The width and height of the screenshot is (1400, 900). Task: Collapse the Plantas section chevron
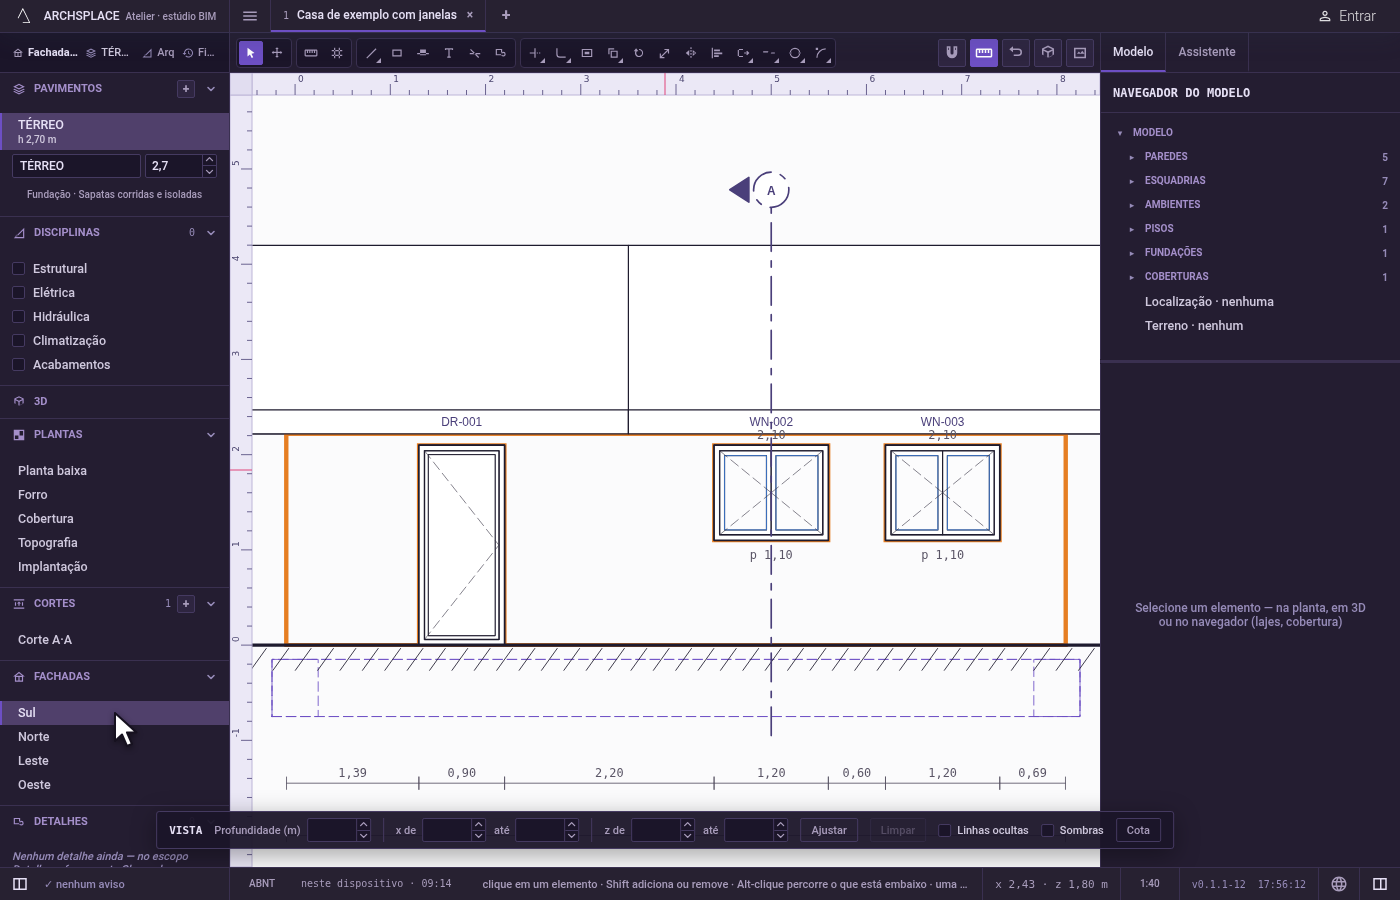point(211,435)
